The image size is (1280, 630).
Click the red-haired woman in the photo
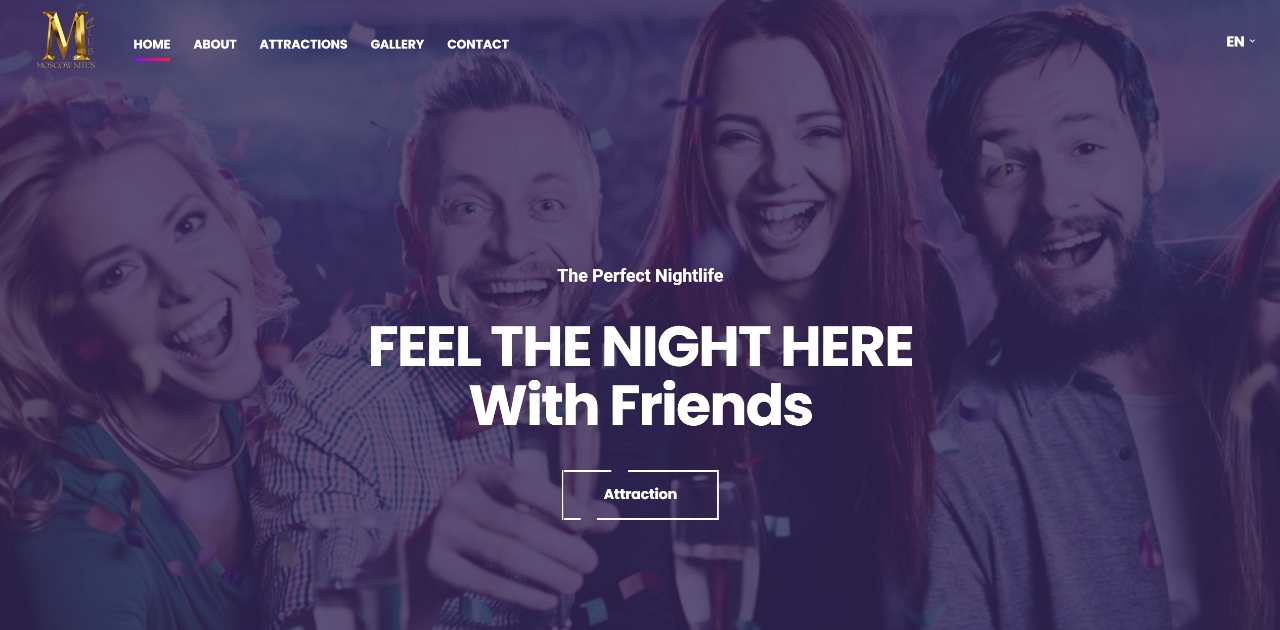[780, 250]
